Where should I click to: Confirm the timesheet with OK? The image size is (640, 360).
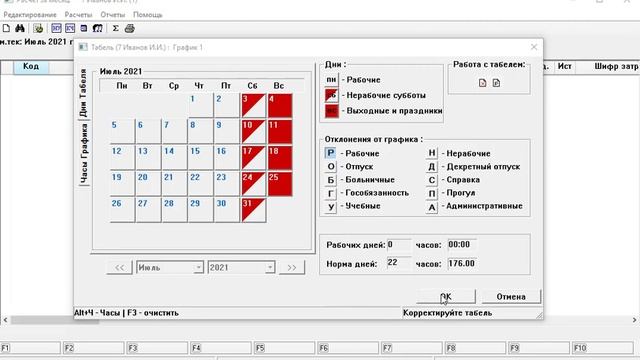click(446, 296)
